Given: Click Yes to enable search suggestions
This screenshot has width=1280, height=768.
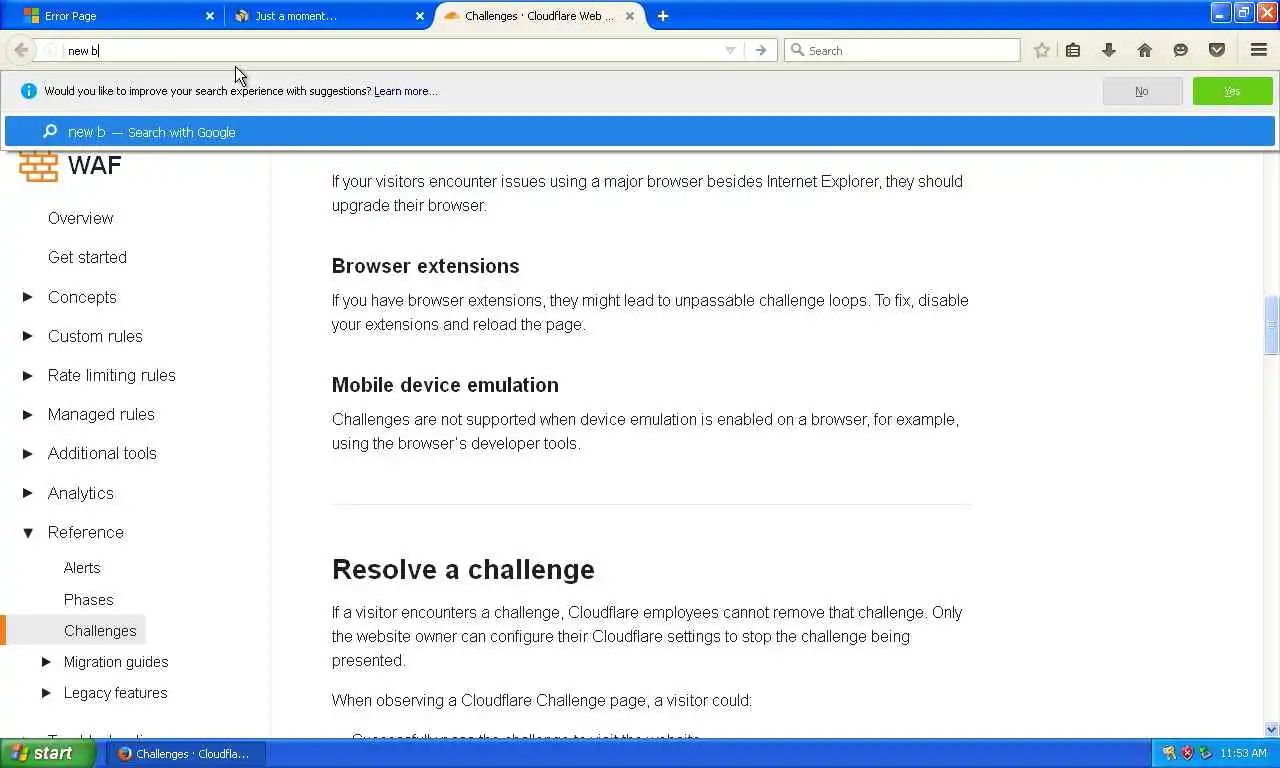Looking at the screenshot, I should [1232, 91].
